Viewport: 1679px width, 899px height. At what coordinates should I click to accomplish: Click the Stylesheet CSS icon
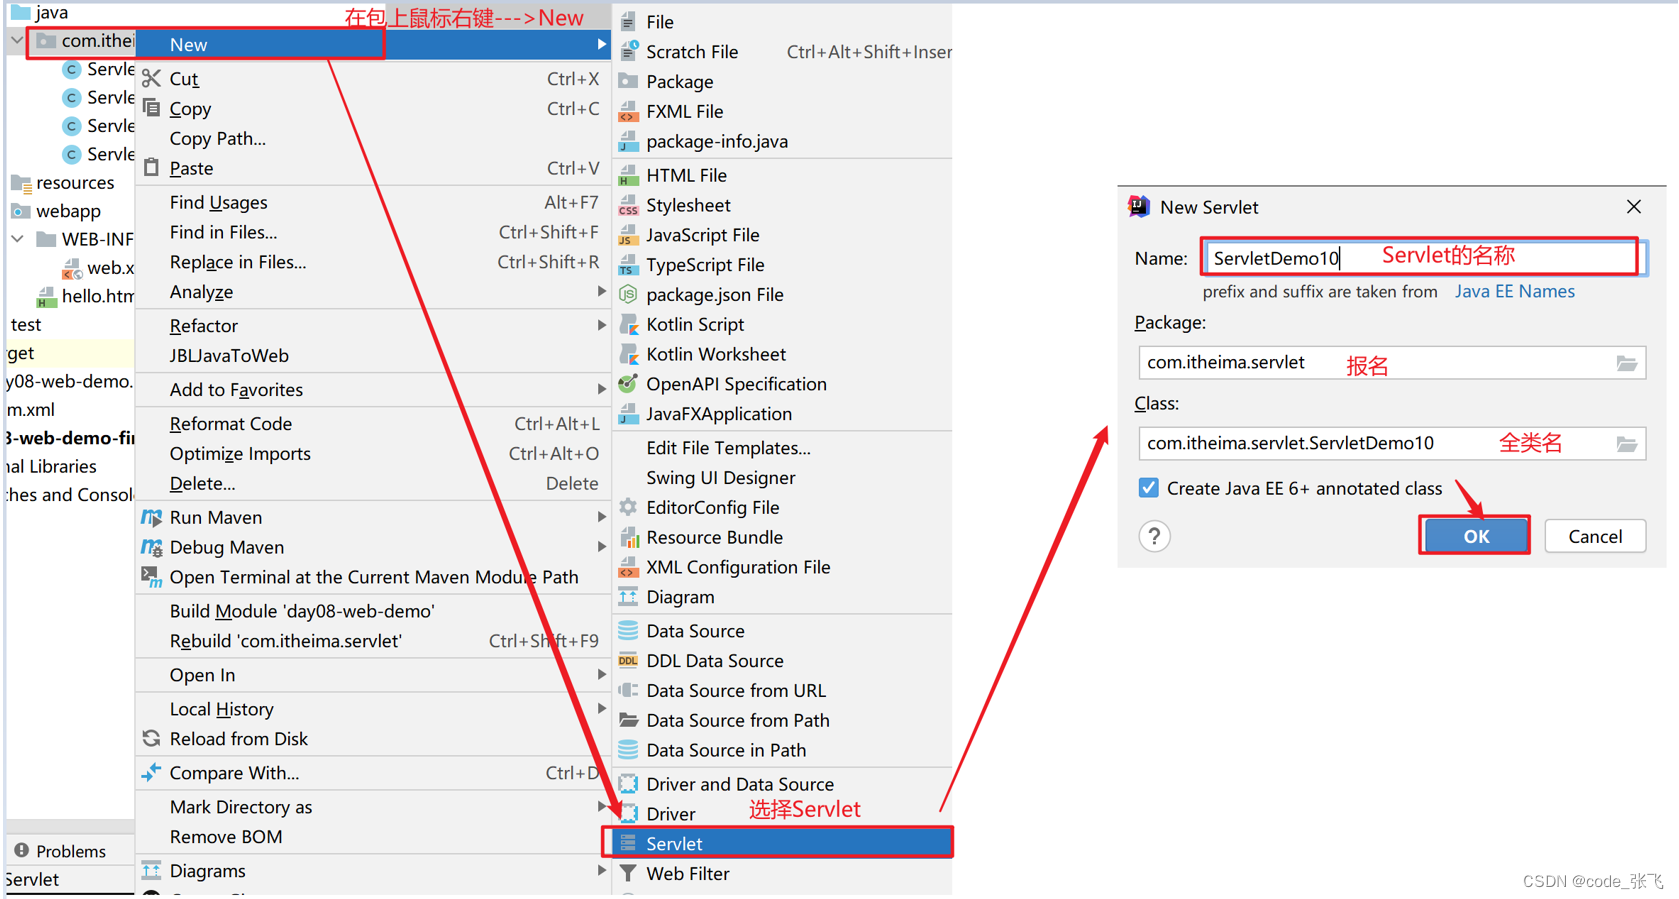[x=628, y=205]
